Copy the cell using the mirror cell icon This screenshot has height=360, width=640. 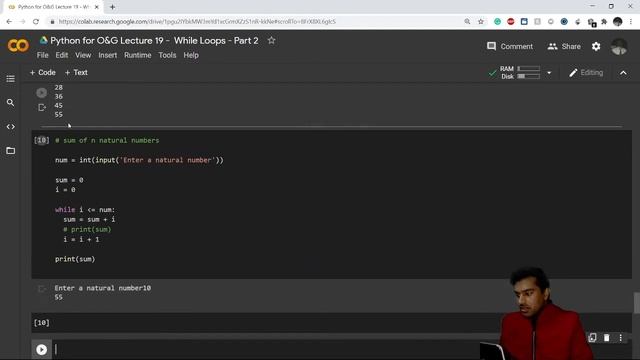[592, 338]
